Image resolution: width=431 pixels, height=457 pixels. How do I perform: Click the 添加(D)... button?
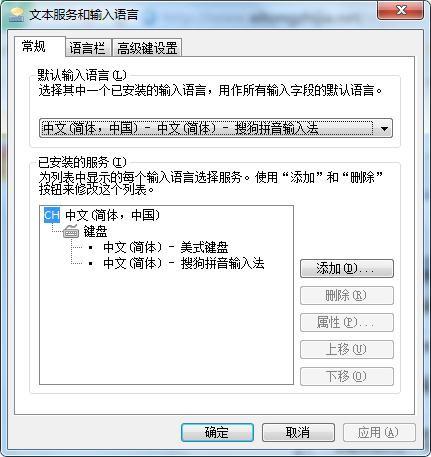pyautogui.click(x=347, y=268)
